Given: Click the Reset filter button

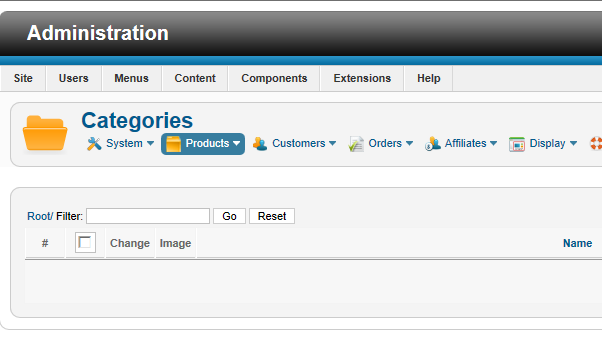Looking at the screenshot, I should 272,216.
